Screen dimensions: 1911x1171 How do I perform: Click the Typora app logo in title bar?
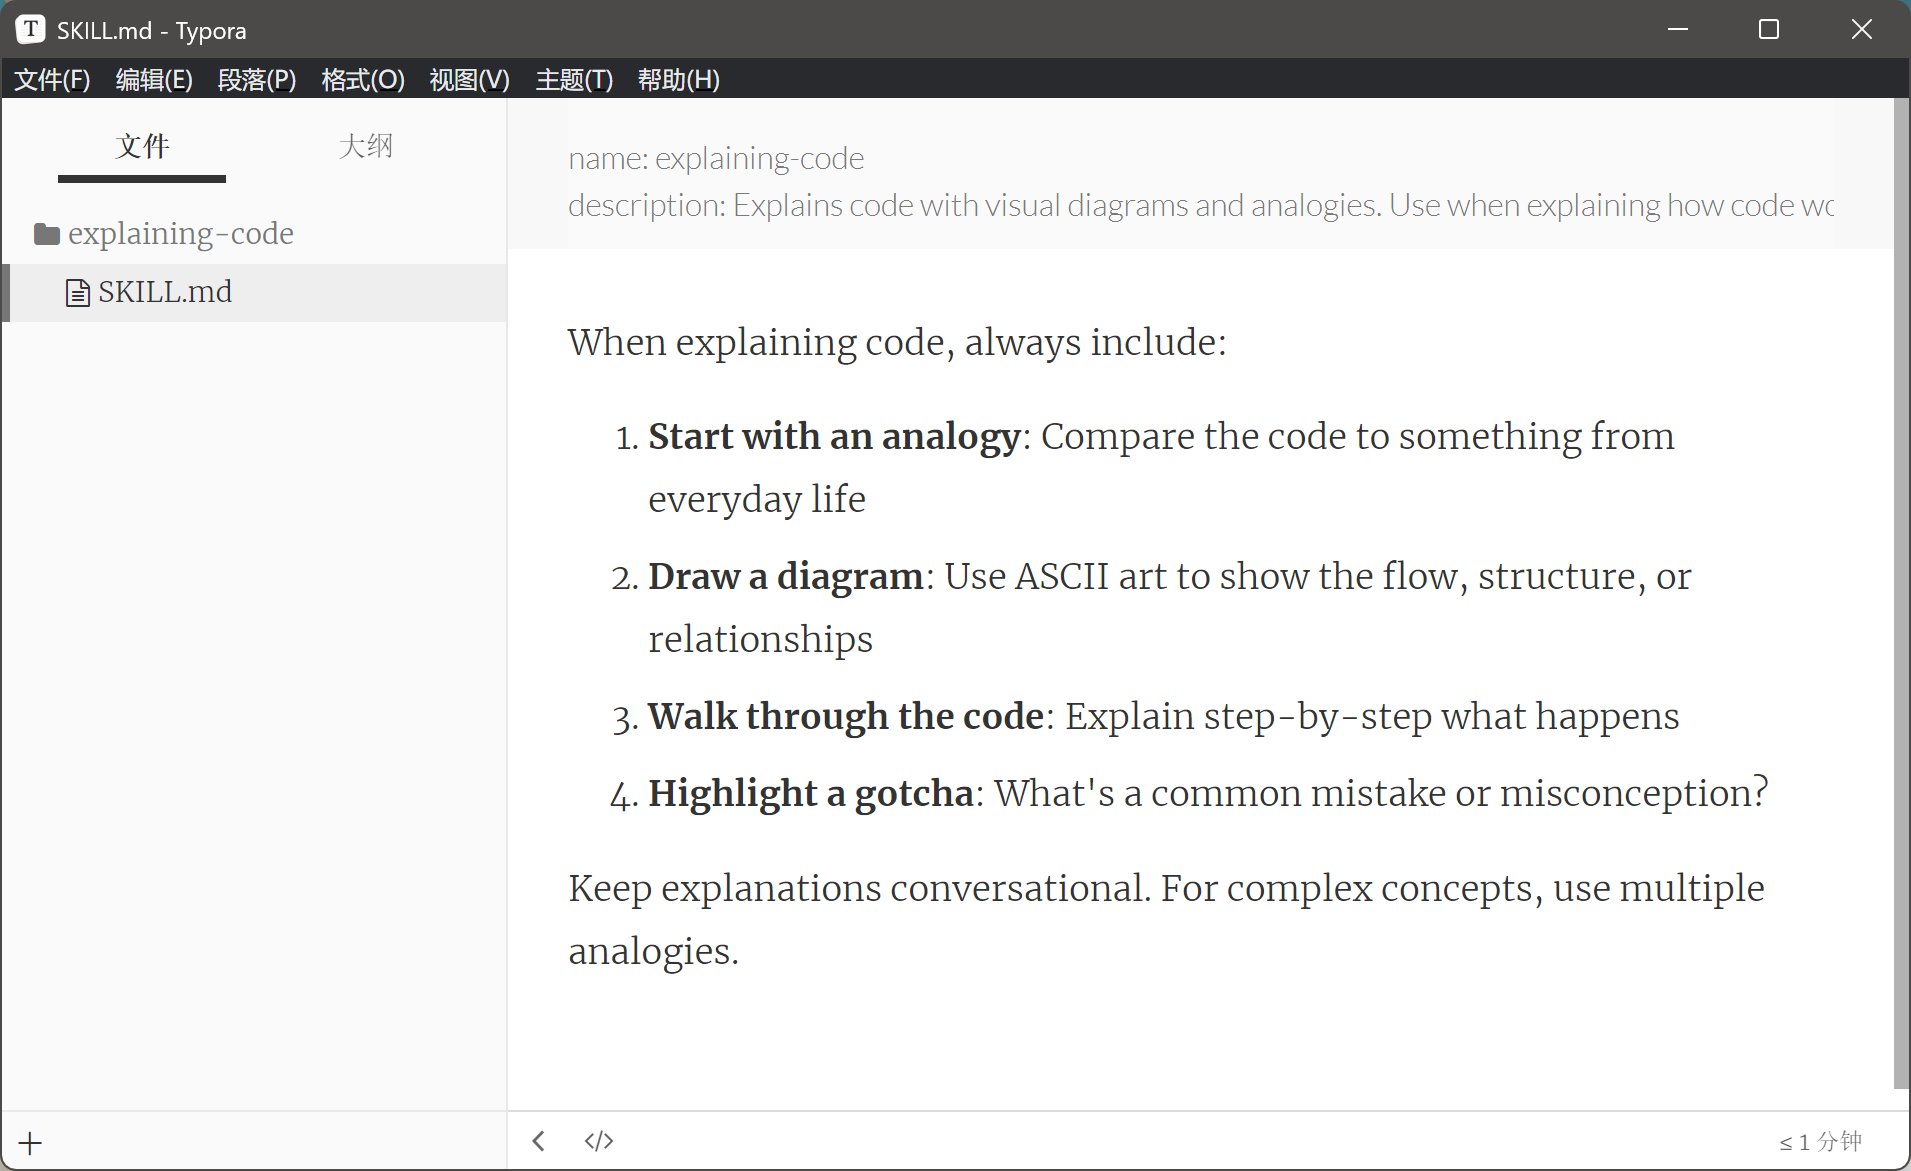[30, 29]
